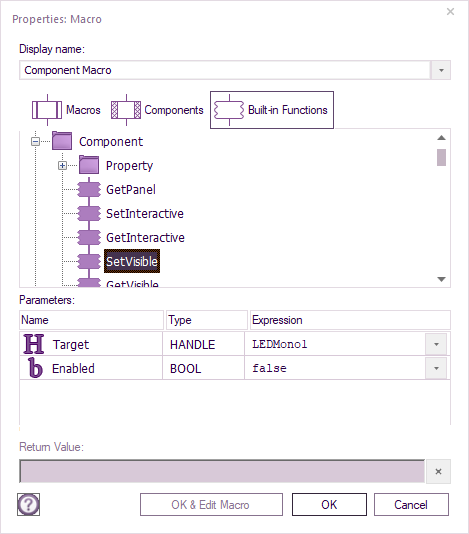Open the Display name dropdown
This screenshot has height=534, width=469.
click(x=441, y=70)
